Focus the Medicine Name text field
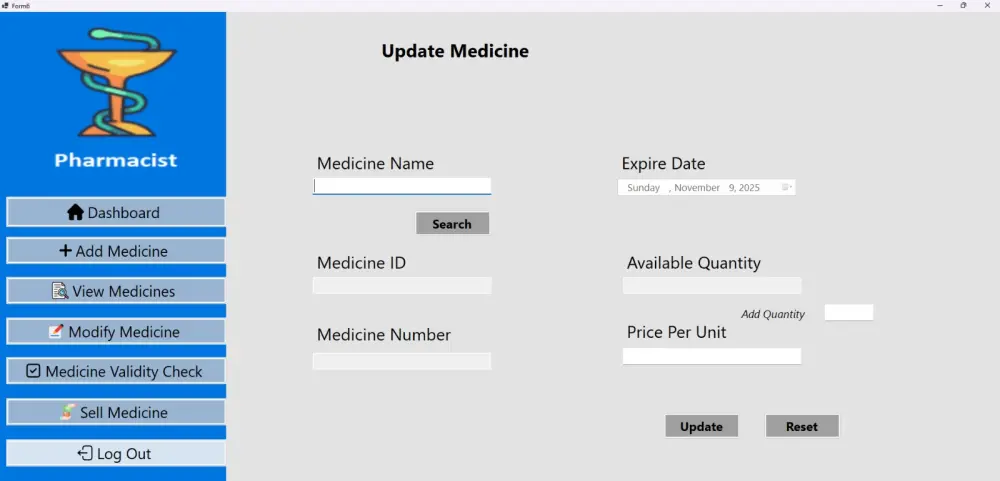Viewport: 1000px width, 481px height. point(402,186)
